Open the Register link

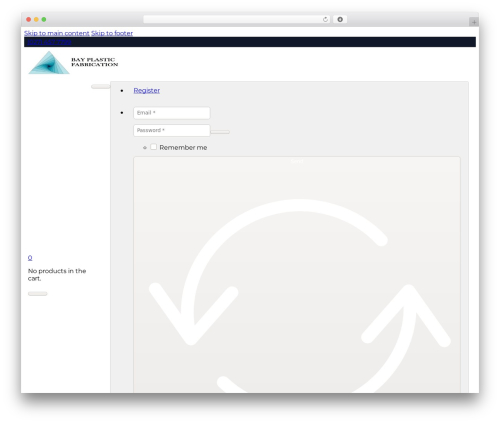coord(147,90)
